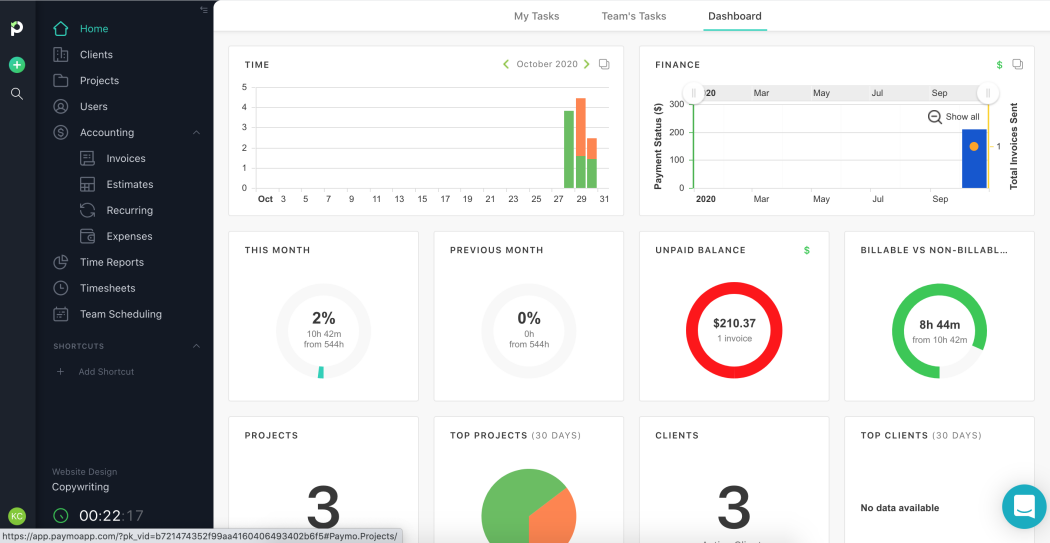Click the green add new plus button

(x=17, y=65)
